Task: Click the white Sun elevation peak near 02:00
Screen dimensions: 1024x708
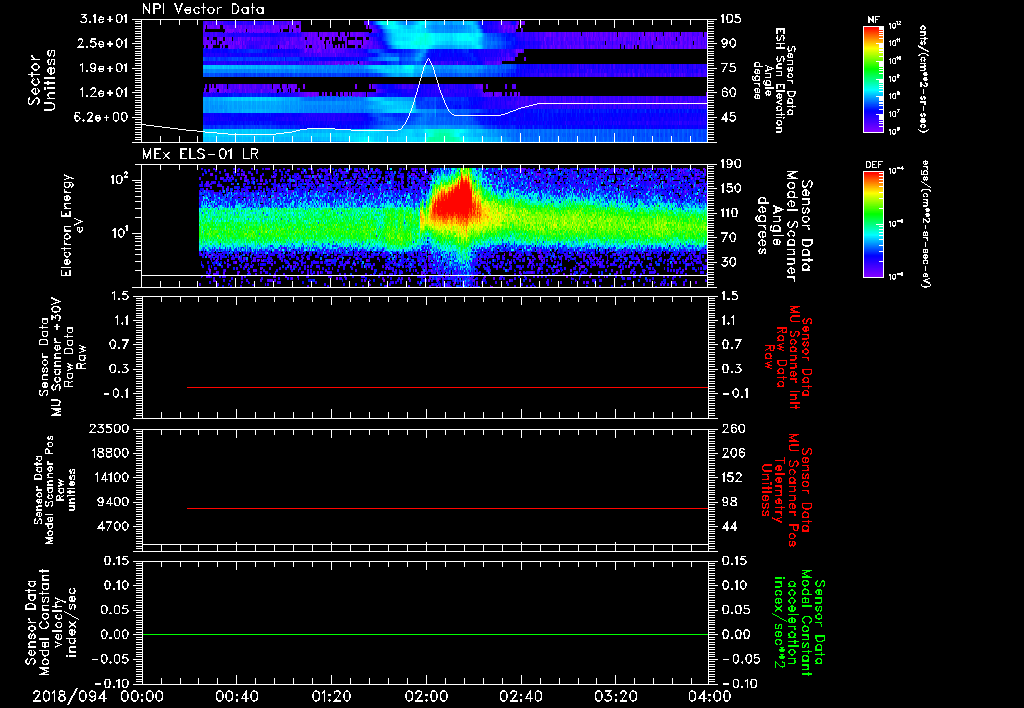Action: (428, 60)
